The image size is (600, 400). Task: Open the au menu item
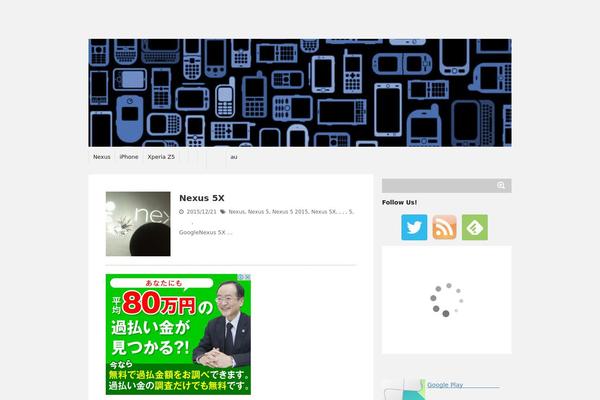point(234,157)
